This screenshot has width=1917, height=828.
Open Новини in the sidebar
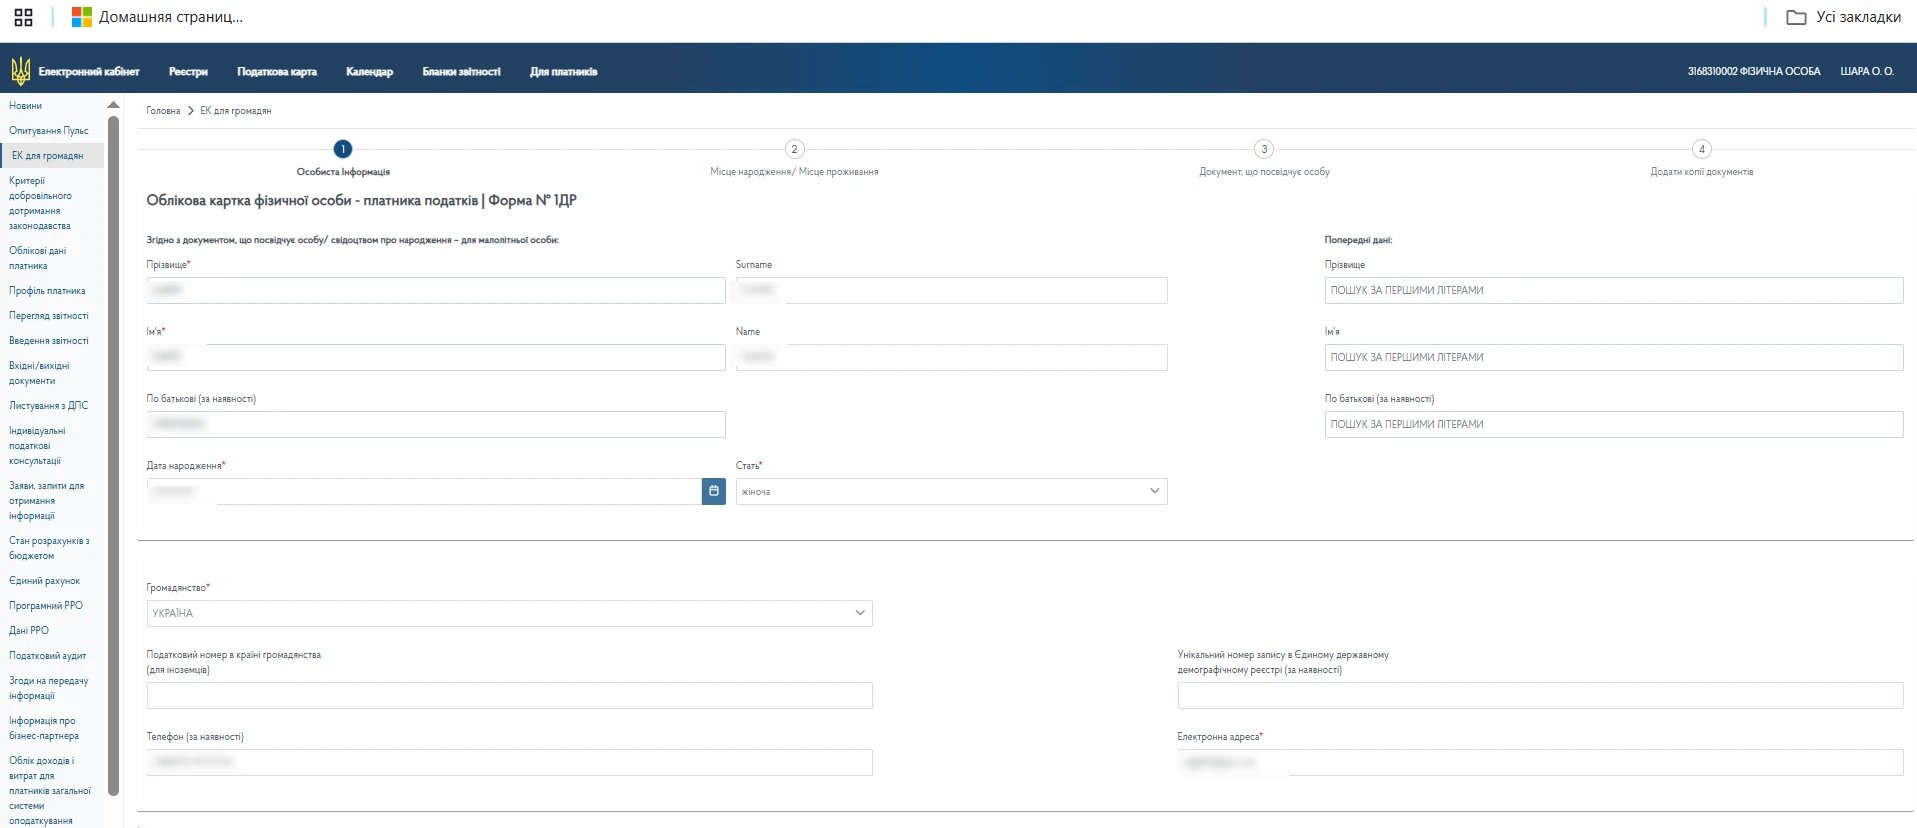26,106
